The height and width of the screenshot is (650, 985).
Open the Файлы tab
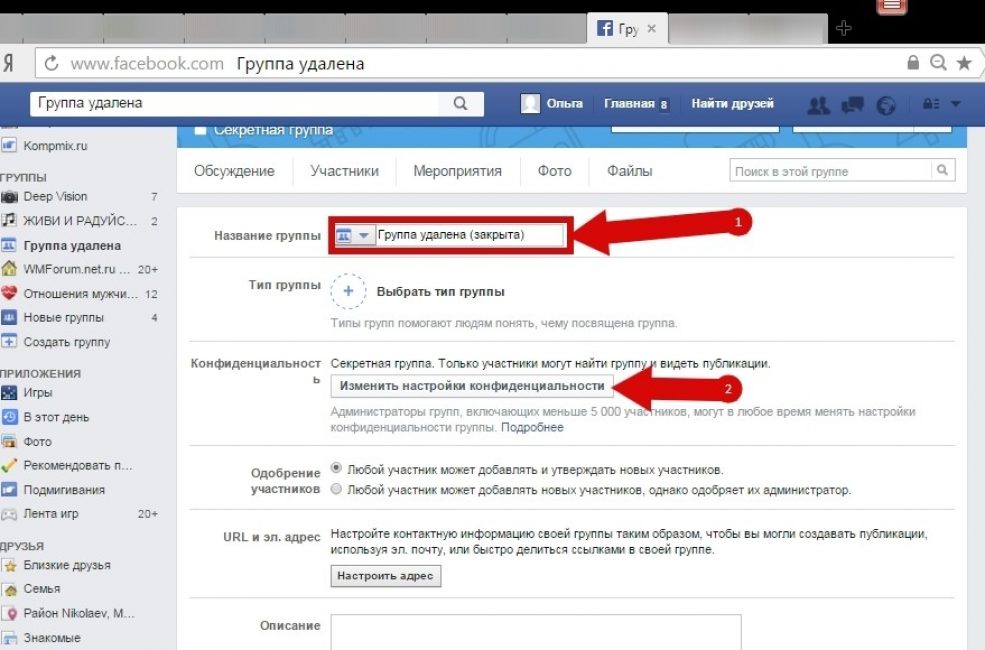[x=629, y=171]
